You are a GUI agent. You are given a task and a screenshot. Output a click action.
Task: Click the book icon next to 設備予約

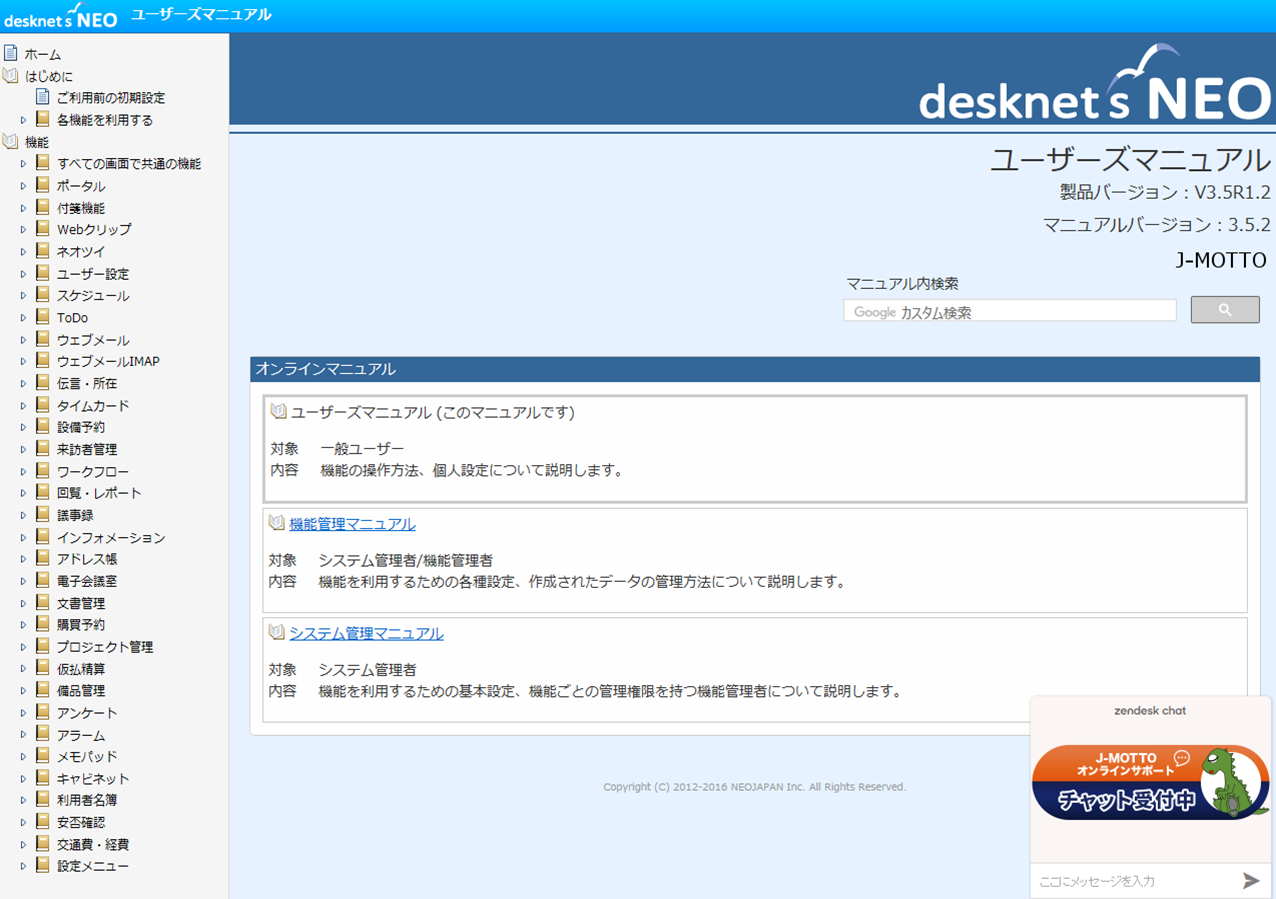[x=42, y=427]
